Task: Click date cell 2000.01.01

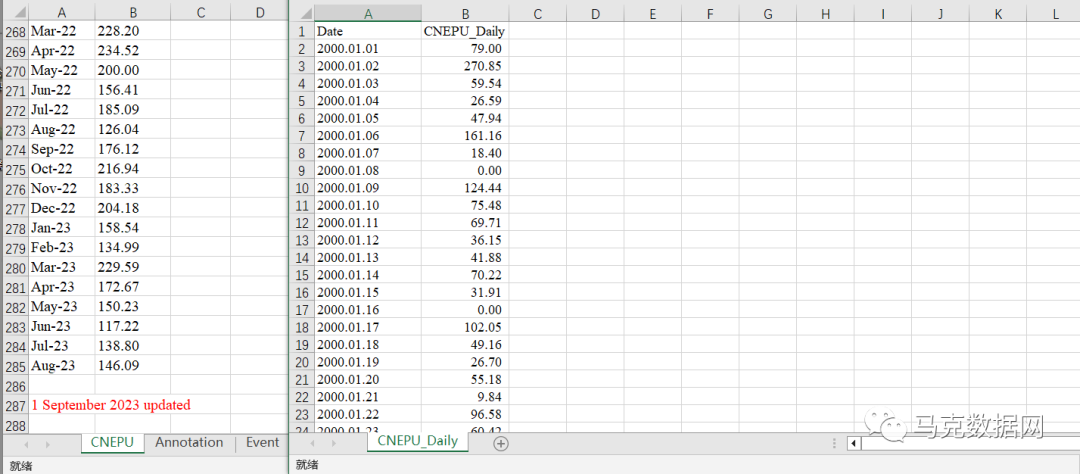Action: click(368, 49)
